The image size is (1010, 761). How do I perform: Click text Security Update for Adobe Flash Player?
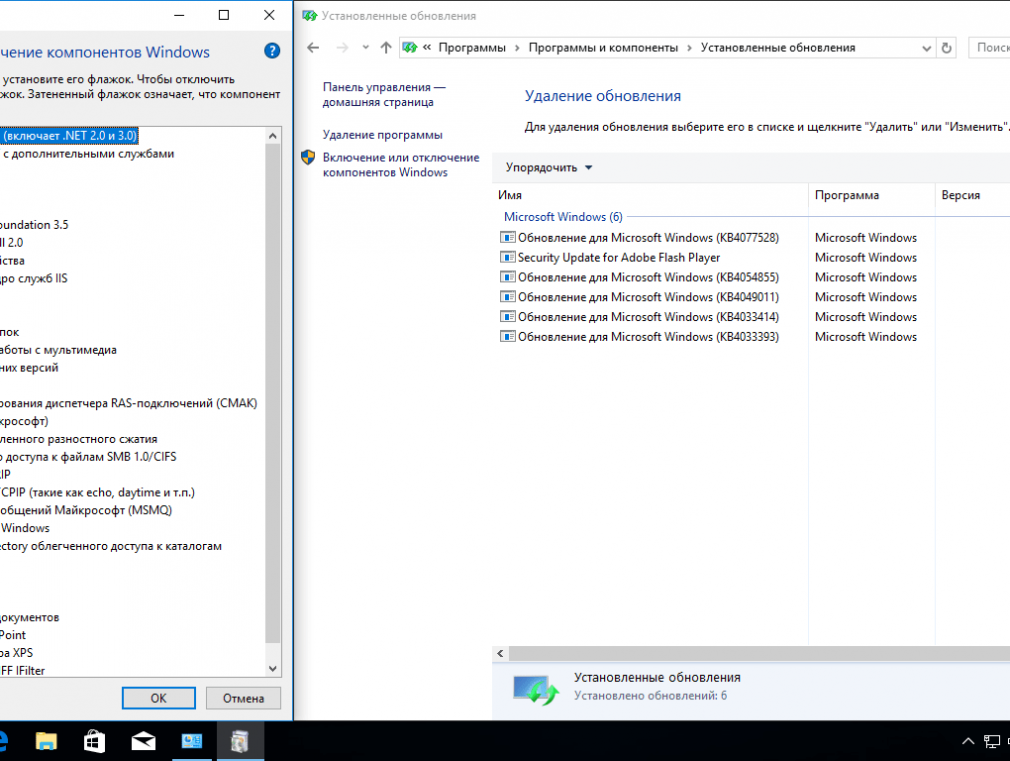pos(619,258)
